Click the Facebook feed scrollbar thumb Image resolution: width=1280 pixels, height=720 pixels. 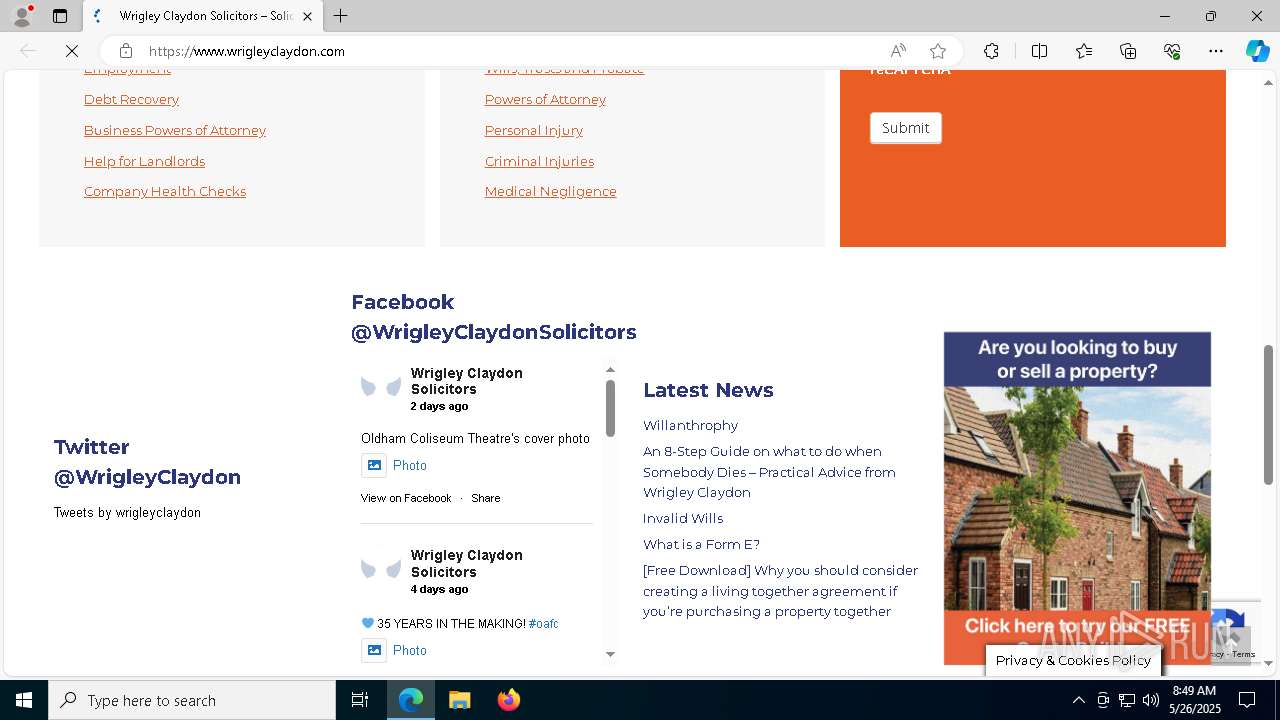click(x=610, y=408)
